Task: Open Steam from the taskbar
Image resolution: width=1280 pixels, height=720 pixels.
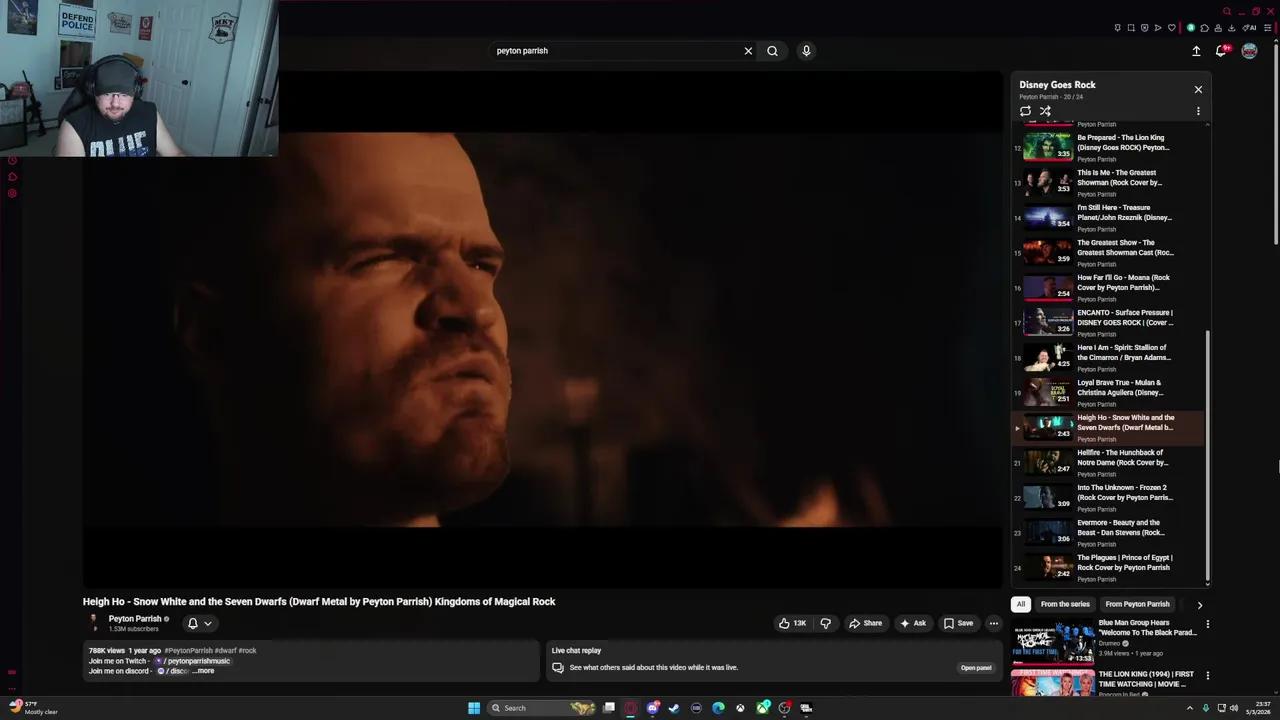Action: [x=674, y=708]
